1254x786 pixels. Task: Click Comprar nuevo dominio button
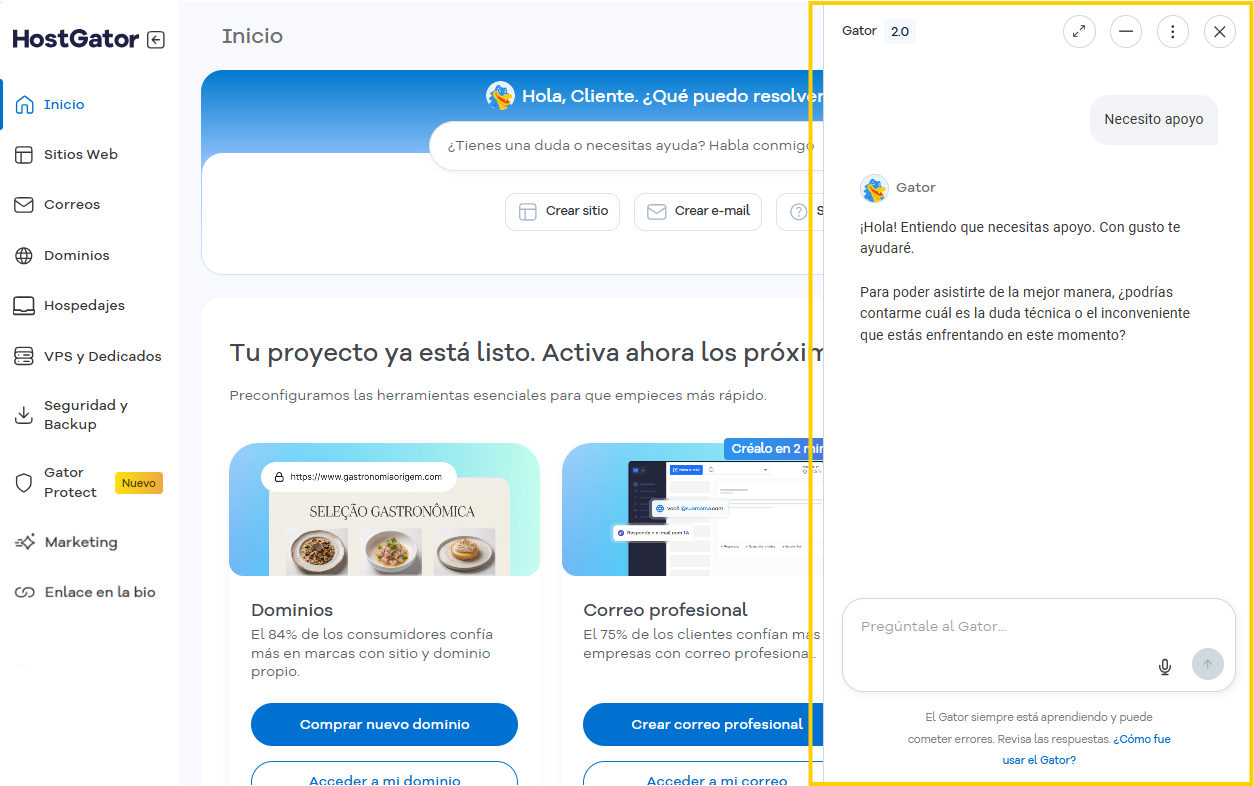click(x=384, y=725)
